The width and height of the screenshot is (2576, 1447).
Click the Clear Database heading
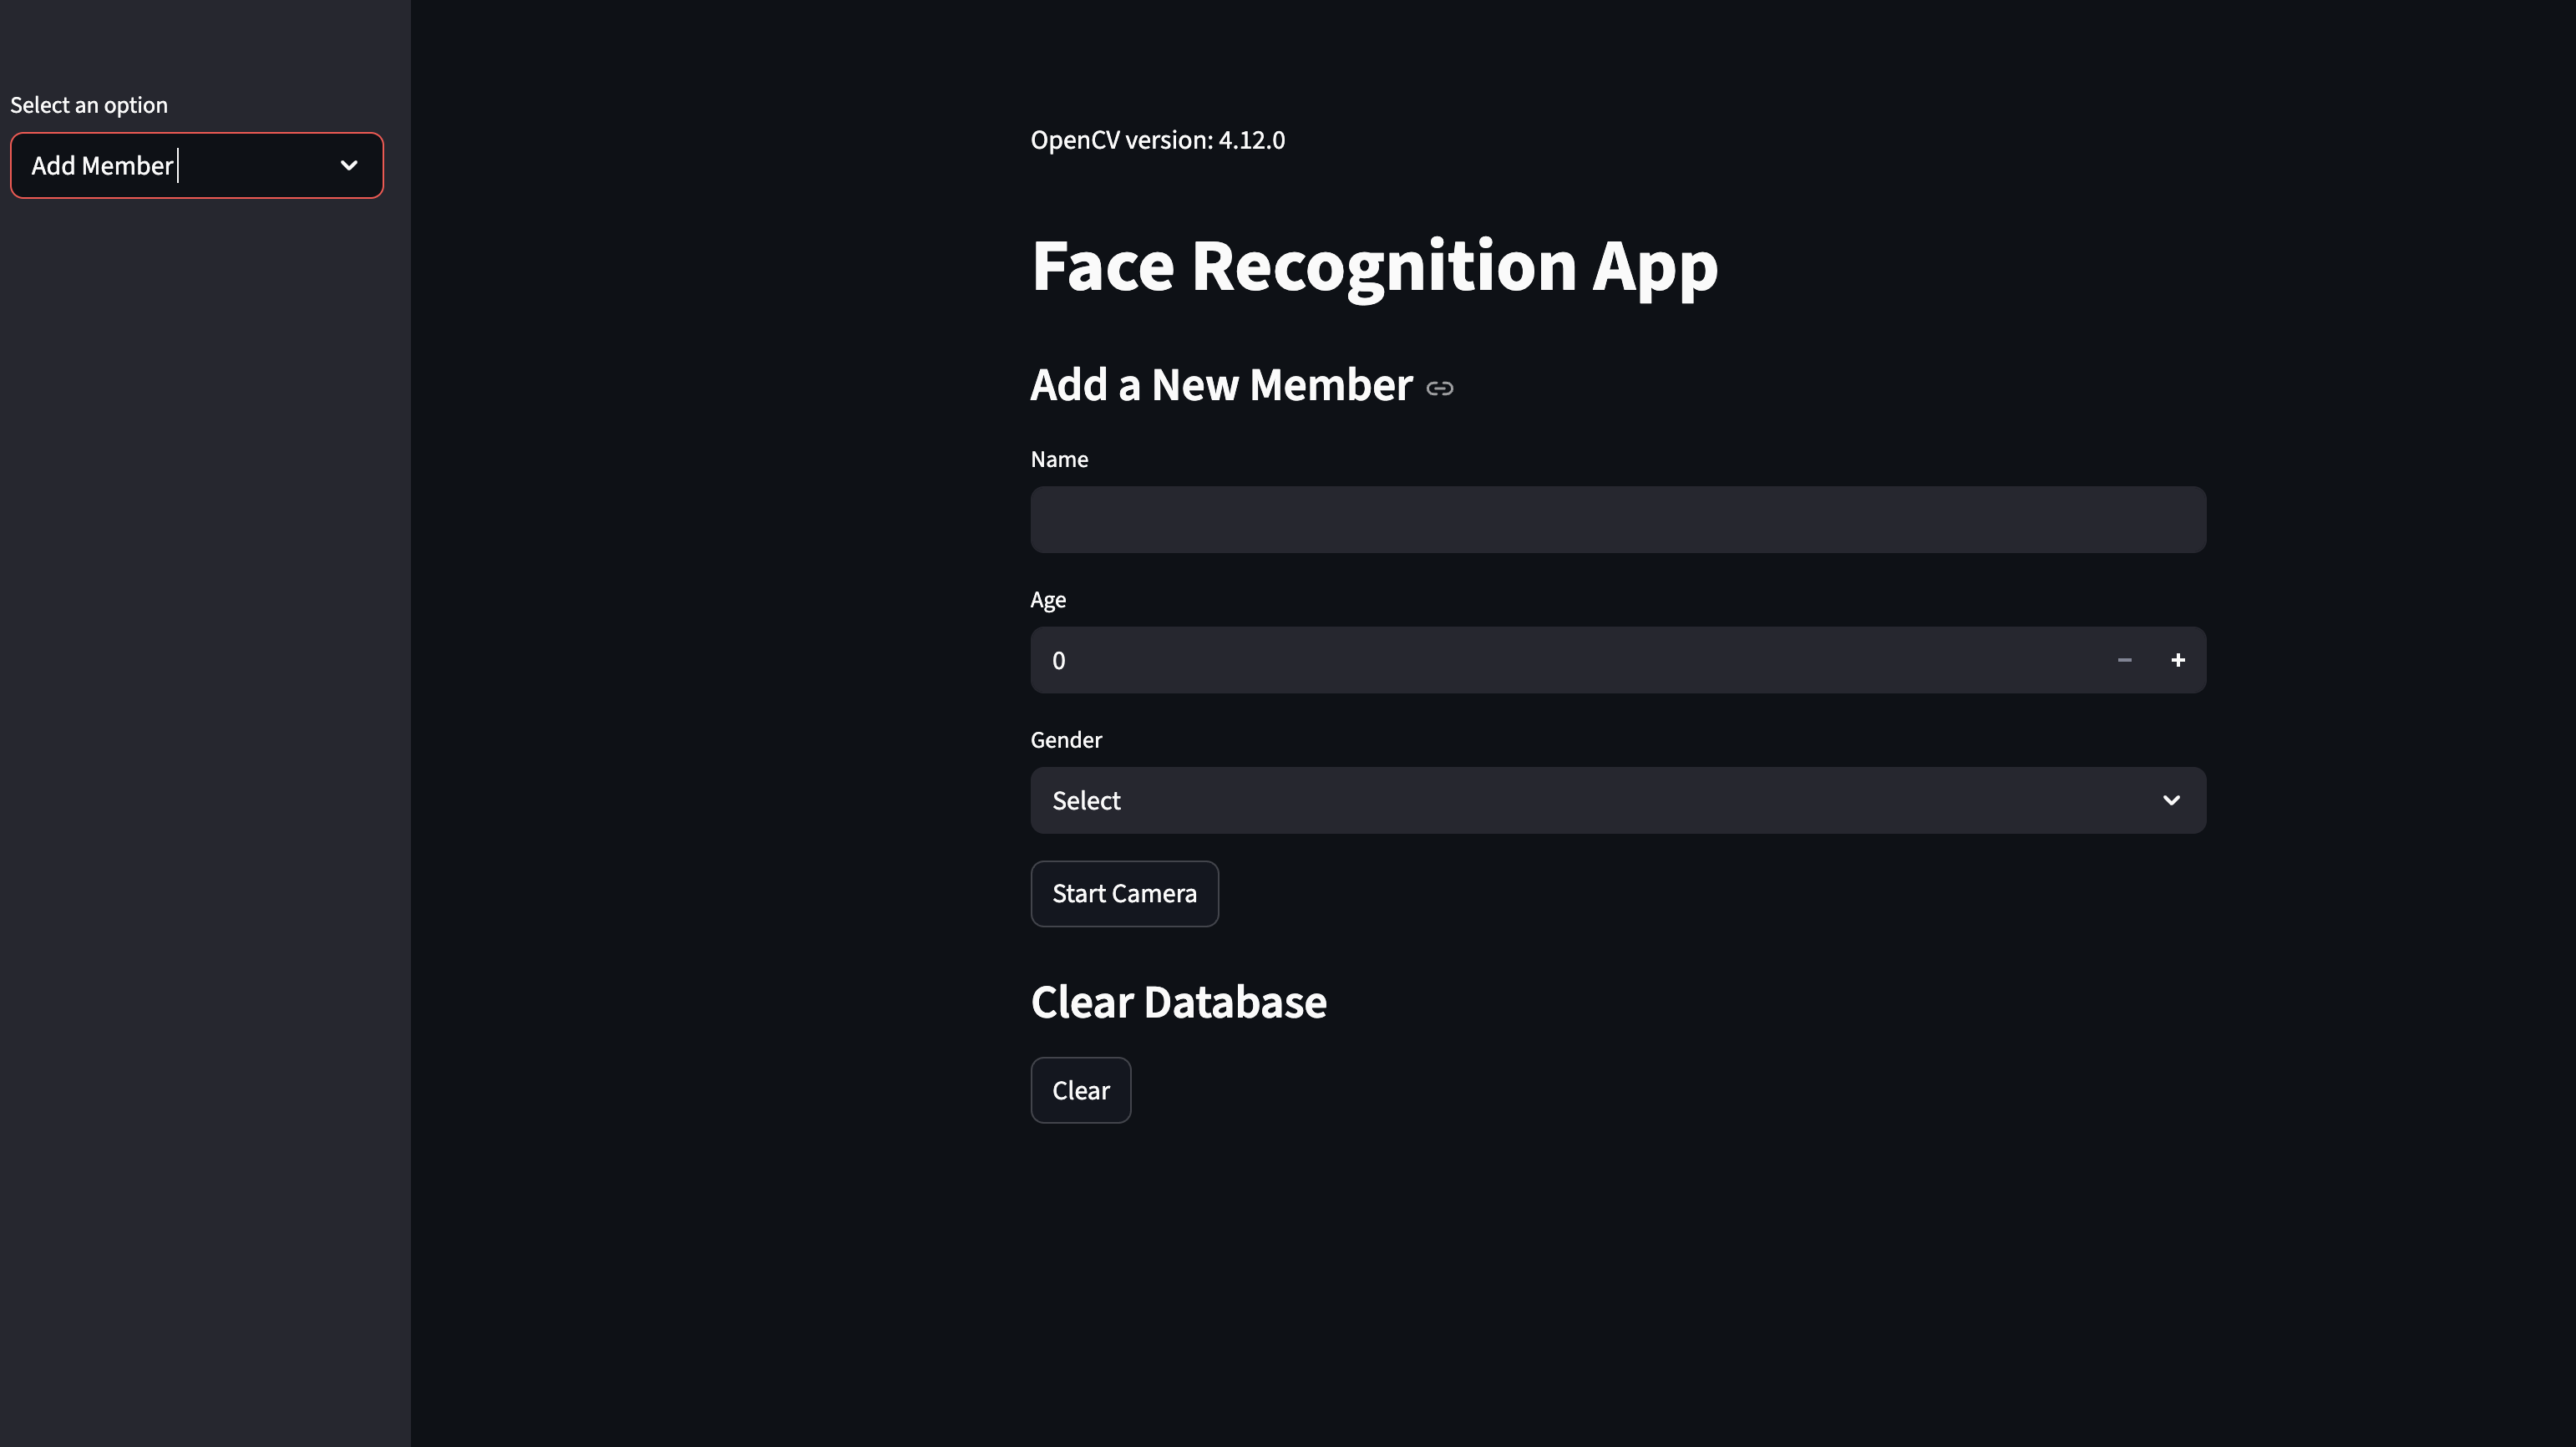tap(1178, 1001)
